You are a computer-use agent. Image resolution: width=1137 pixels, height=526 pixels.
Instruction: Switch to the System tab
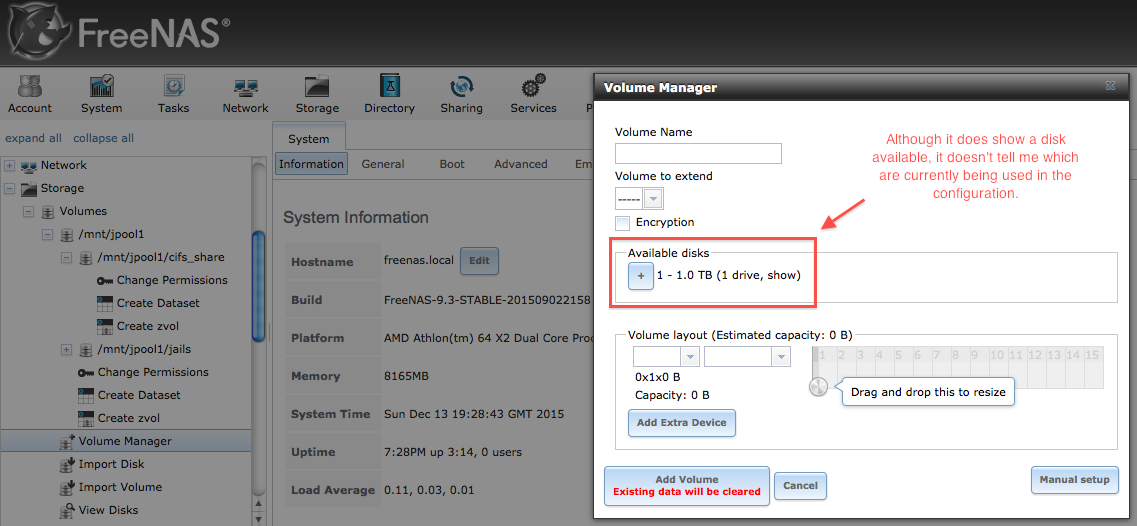click(309, 139)
